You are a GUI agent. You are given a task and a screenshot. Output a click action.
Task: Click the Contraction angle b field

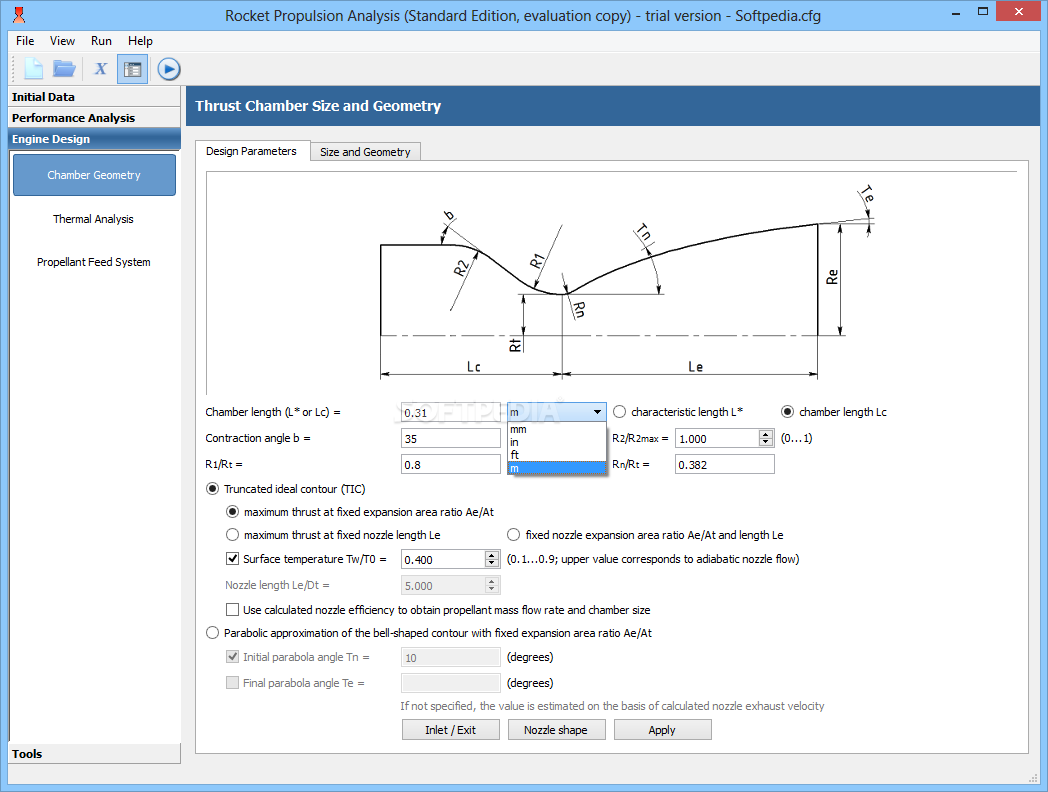(450, 438)
